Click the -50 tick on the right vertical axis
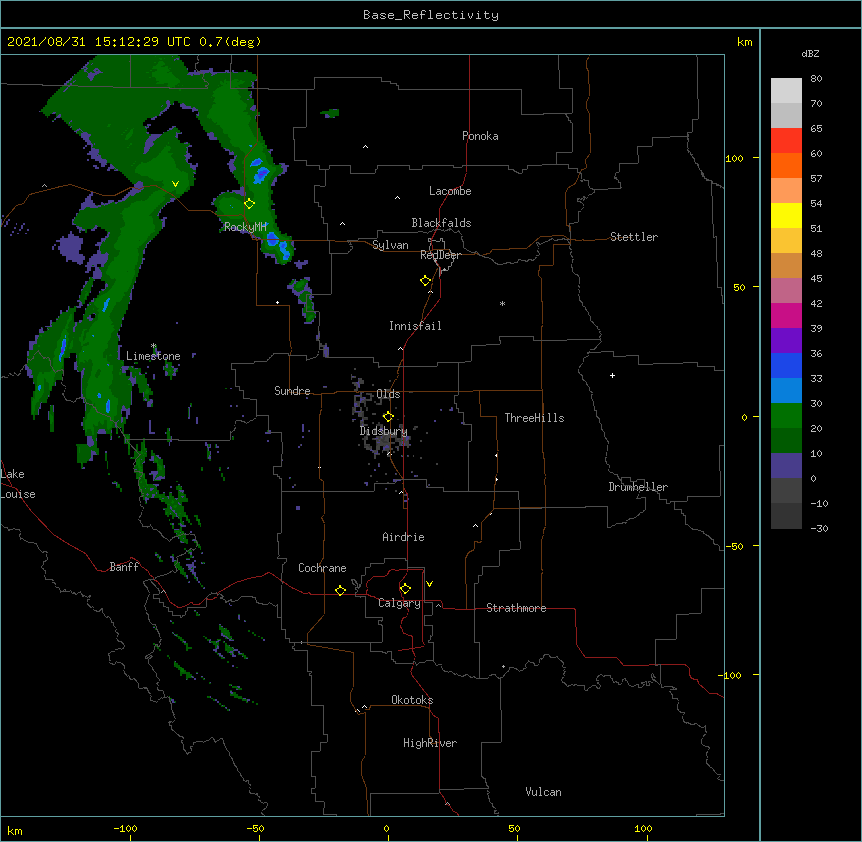The image size is (862, 842). click(734, 546)
